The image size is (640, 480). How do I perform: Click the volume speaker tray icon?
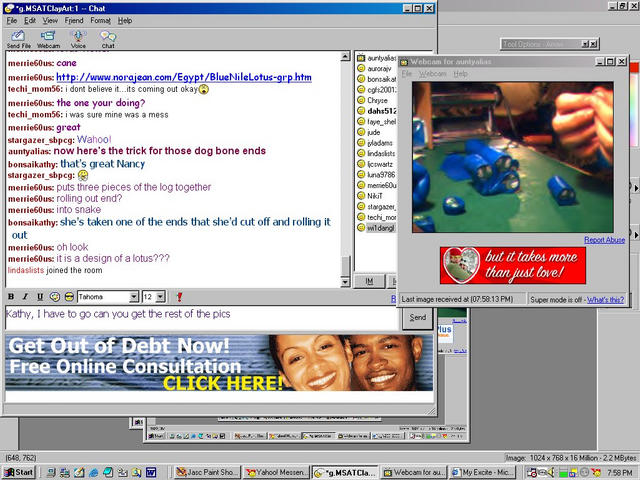pos(551,472)
